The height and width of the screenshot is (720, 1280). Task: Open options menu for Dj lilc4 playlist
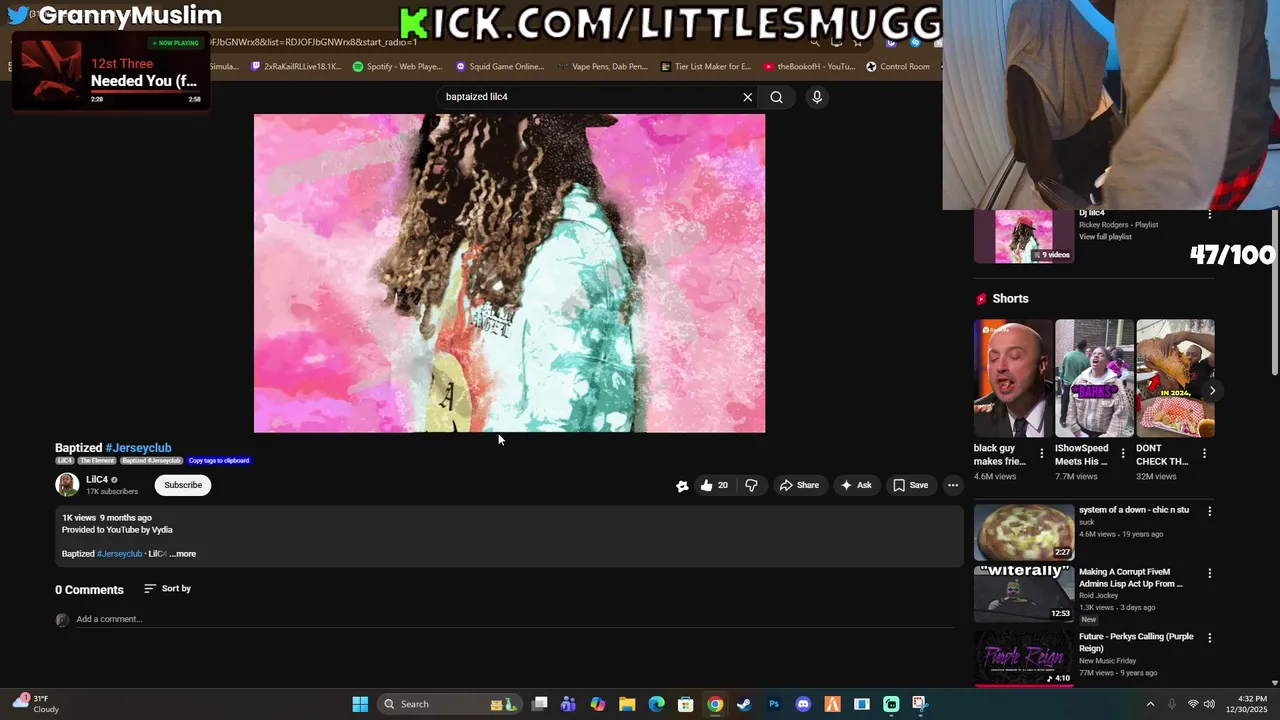[x=1209, y=214]
